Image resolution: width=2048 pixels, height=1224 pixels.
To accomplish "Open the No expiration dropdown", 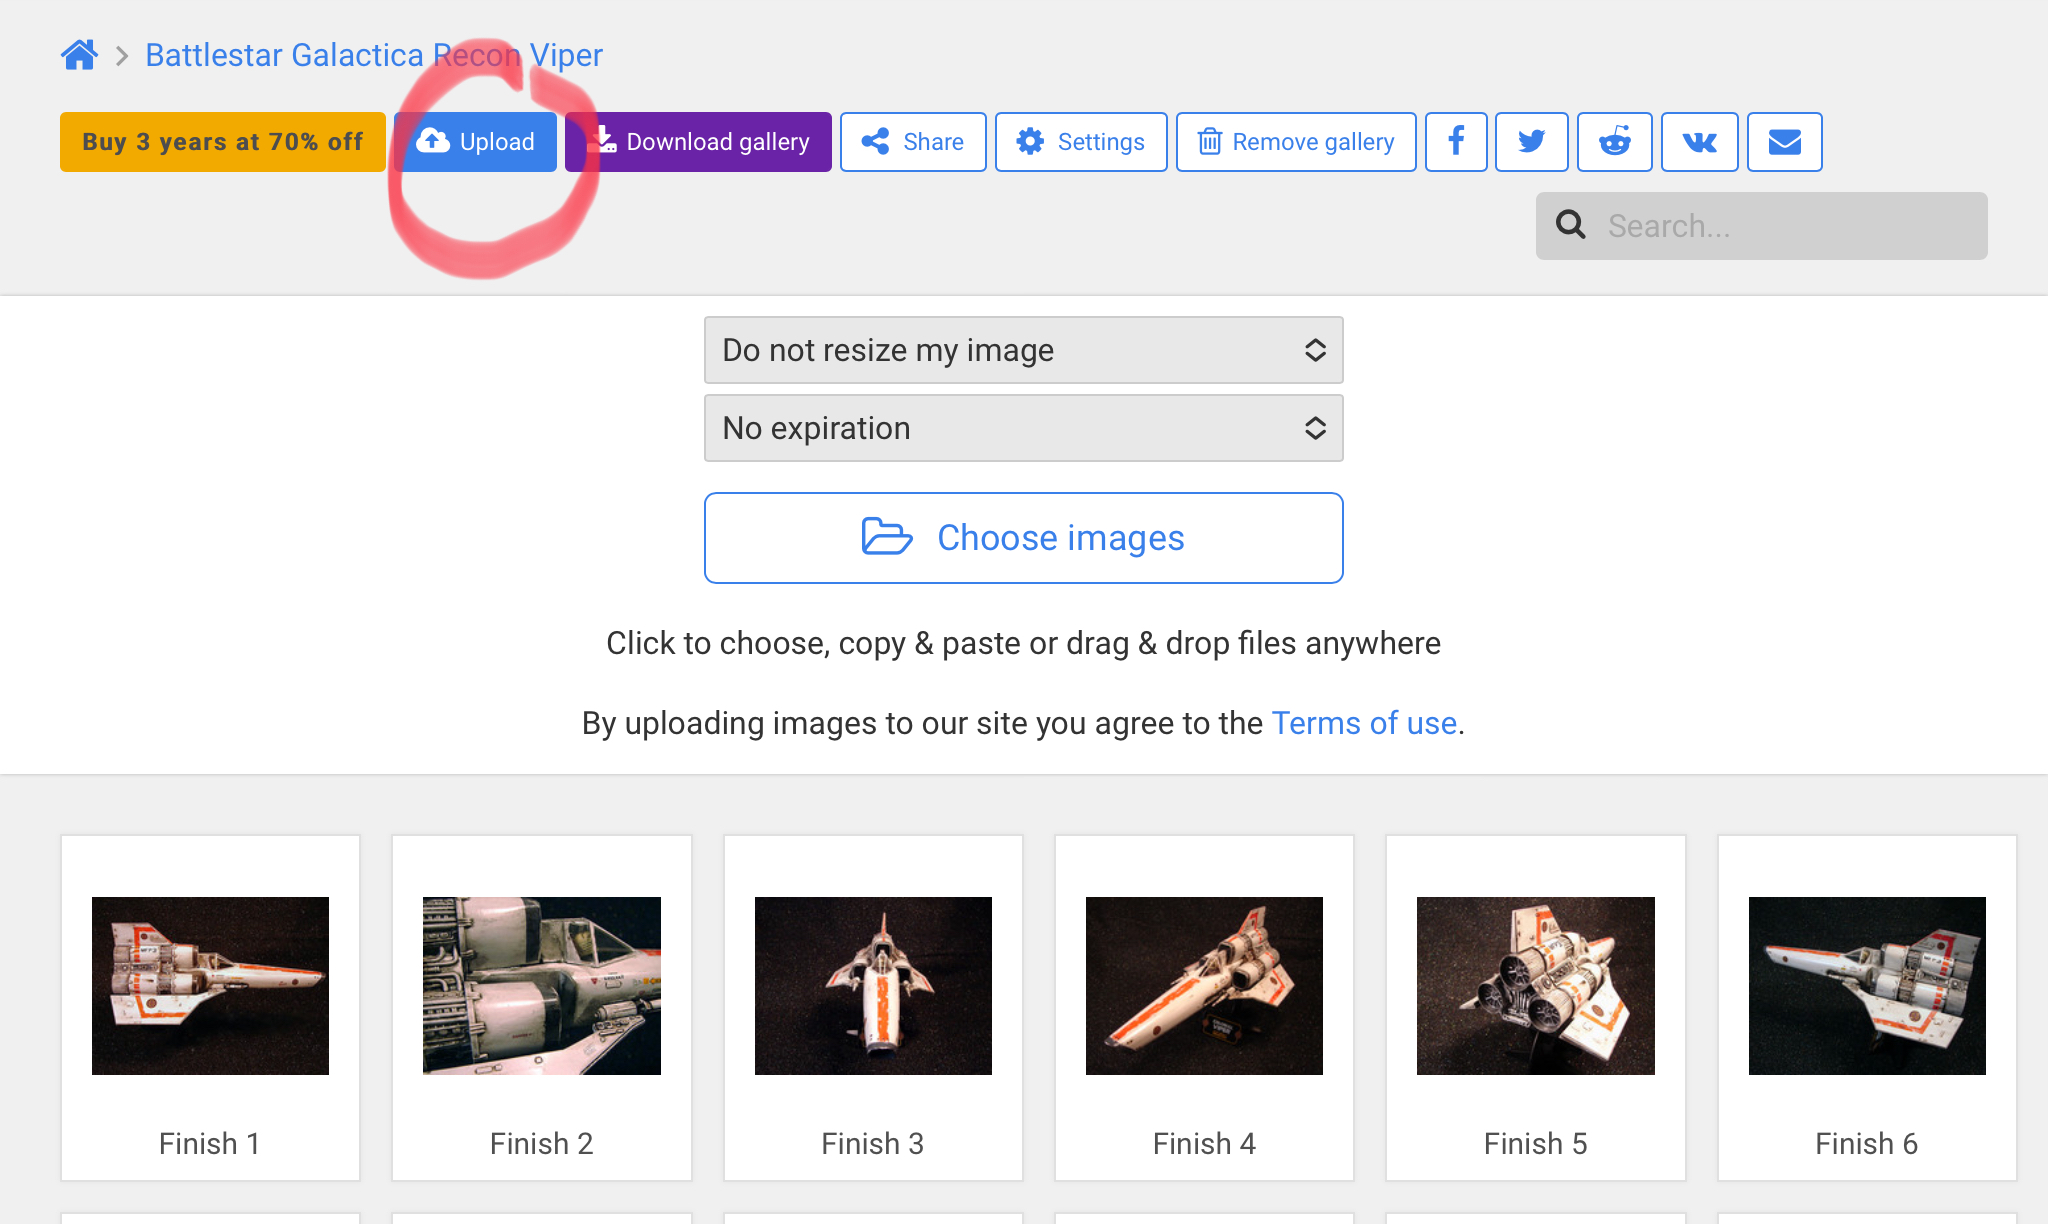I will click(1023, 428).
